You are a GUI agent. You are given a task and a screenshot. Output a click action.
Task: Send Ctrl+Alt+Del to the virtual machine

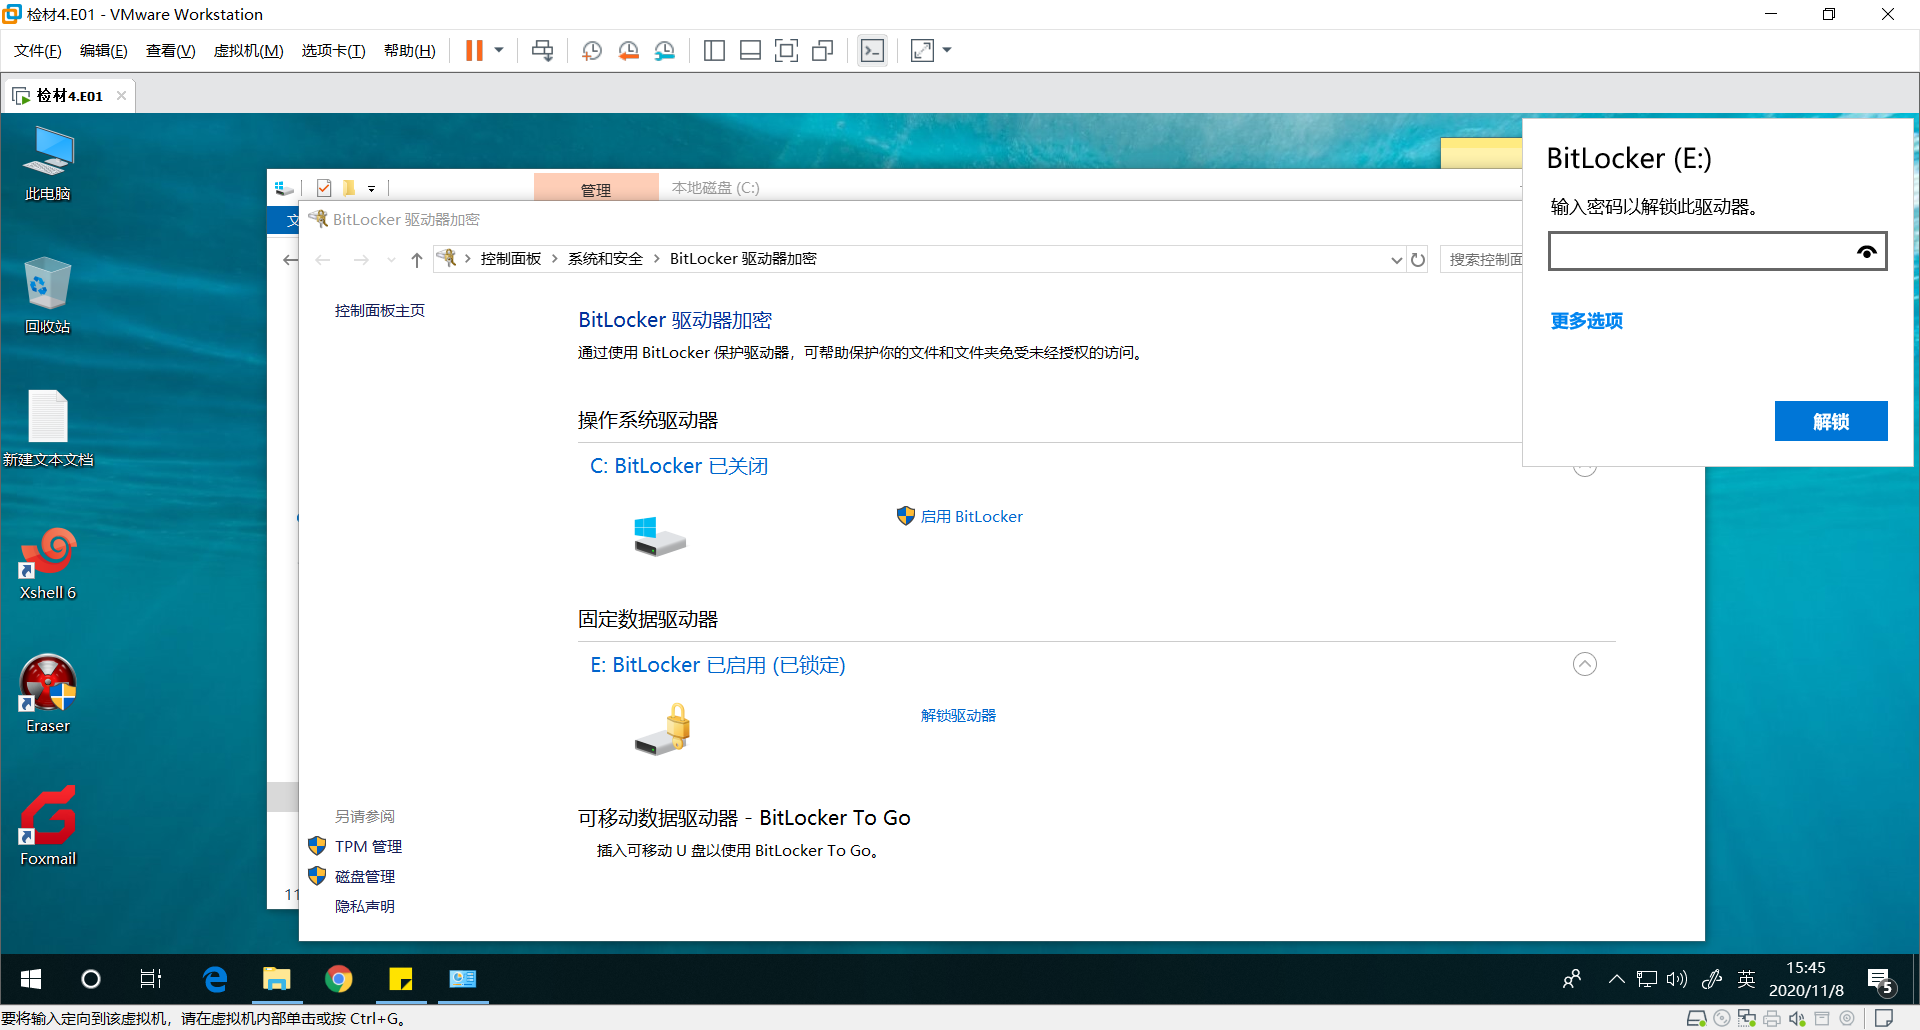tap(542, 51)
